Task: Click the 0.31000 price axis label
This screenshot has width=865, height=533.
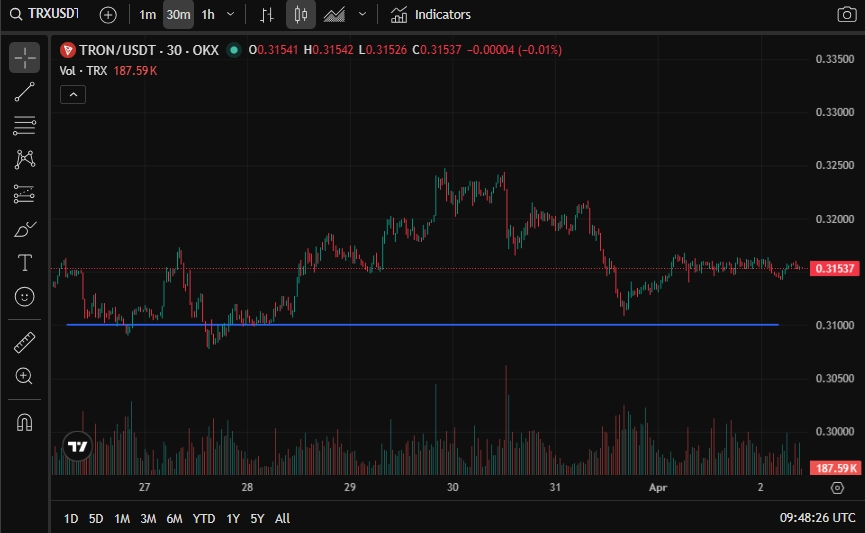Action: click(835, 326)
